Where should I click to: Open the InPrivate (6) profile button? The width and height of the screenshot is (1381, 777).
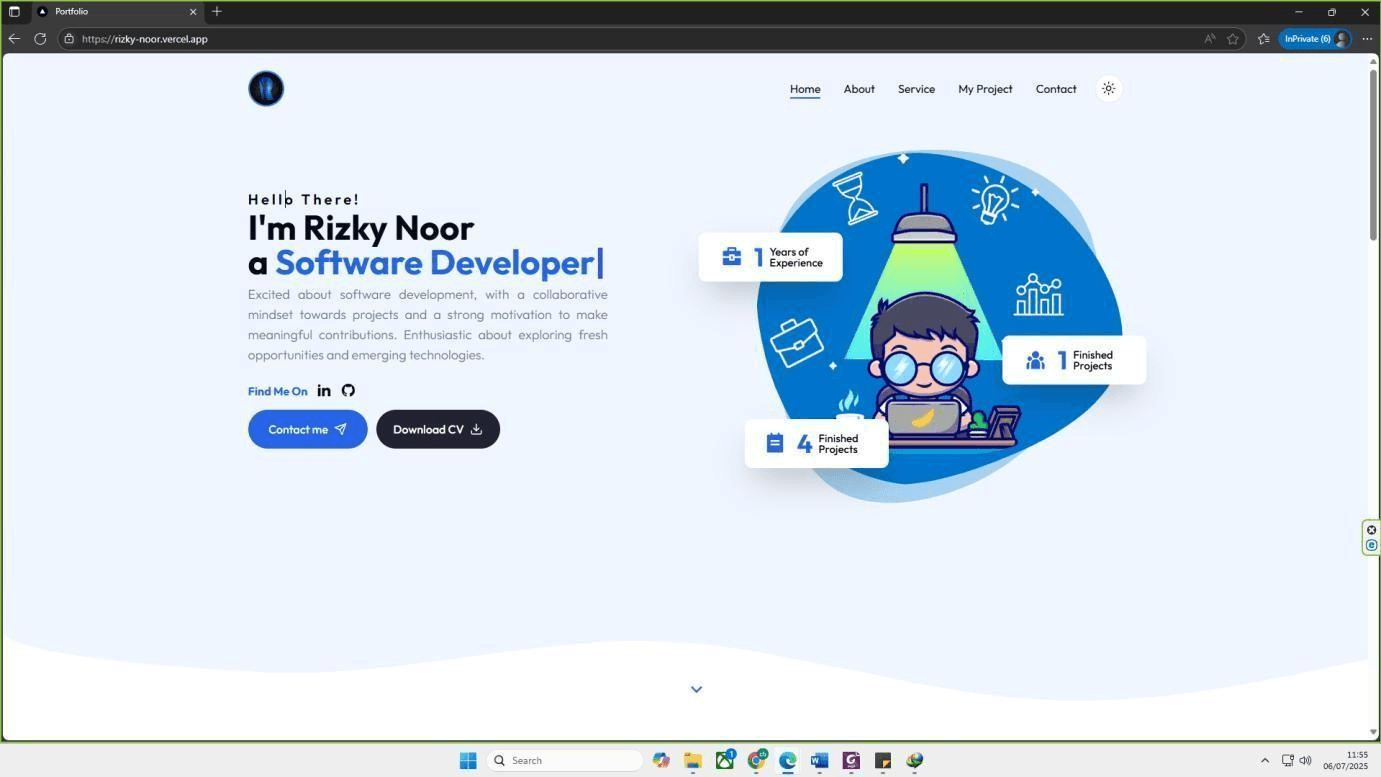point(1316,39)
